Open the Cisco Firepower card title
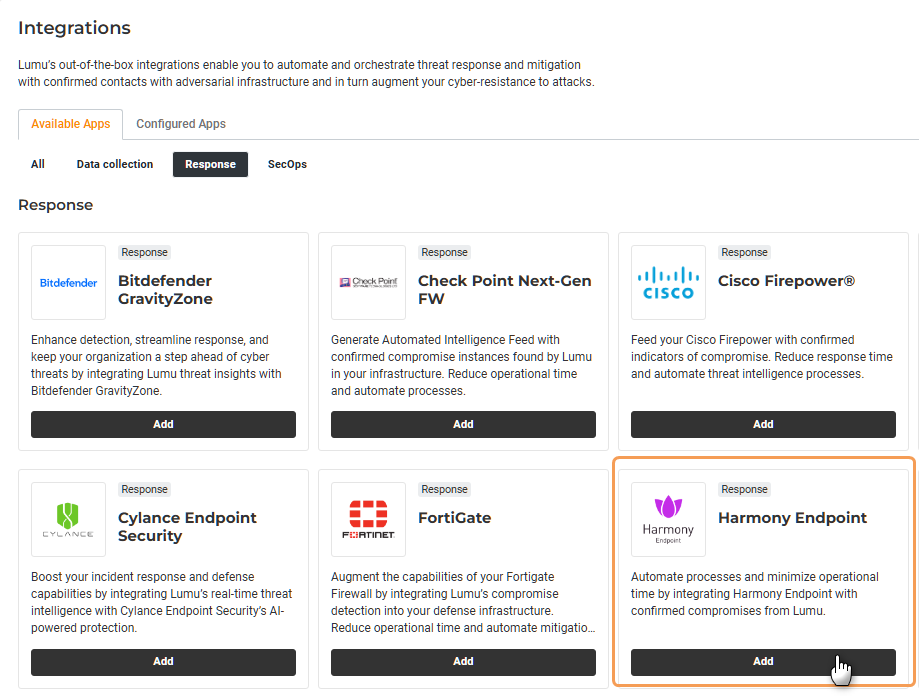The width and height of the screenshot is (919, 696). [x=786, y=281]
